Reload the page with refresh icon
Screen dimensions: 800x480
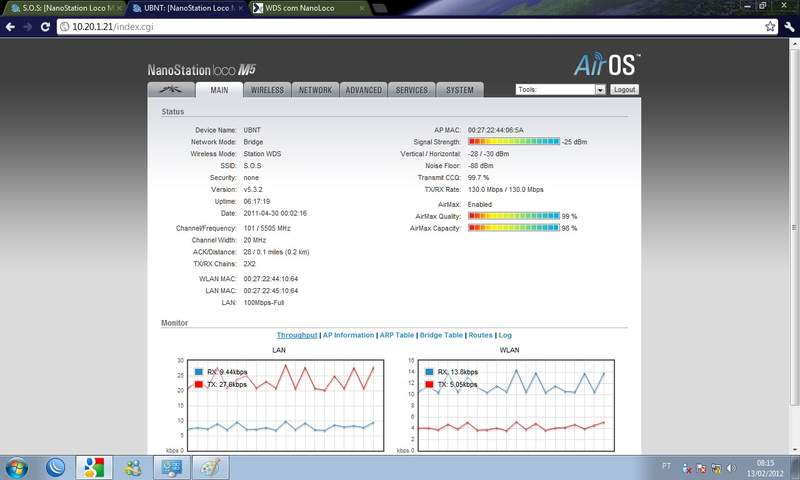tap(45, 27)
